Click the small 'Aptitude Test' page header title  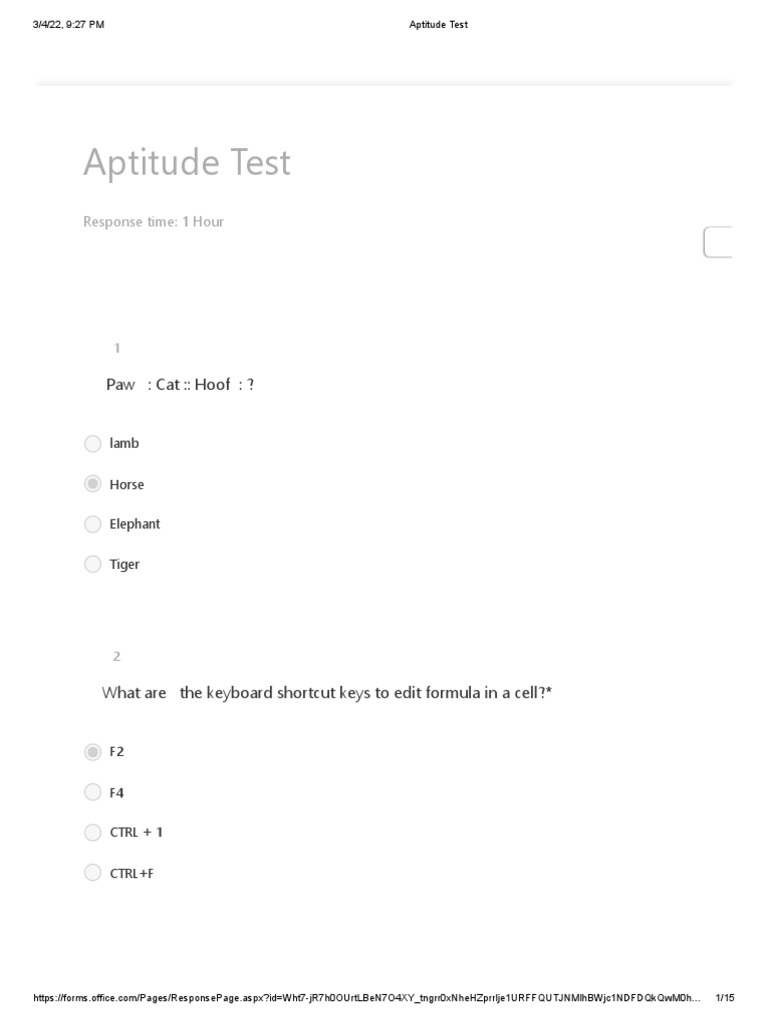(438, 25)
